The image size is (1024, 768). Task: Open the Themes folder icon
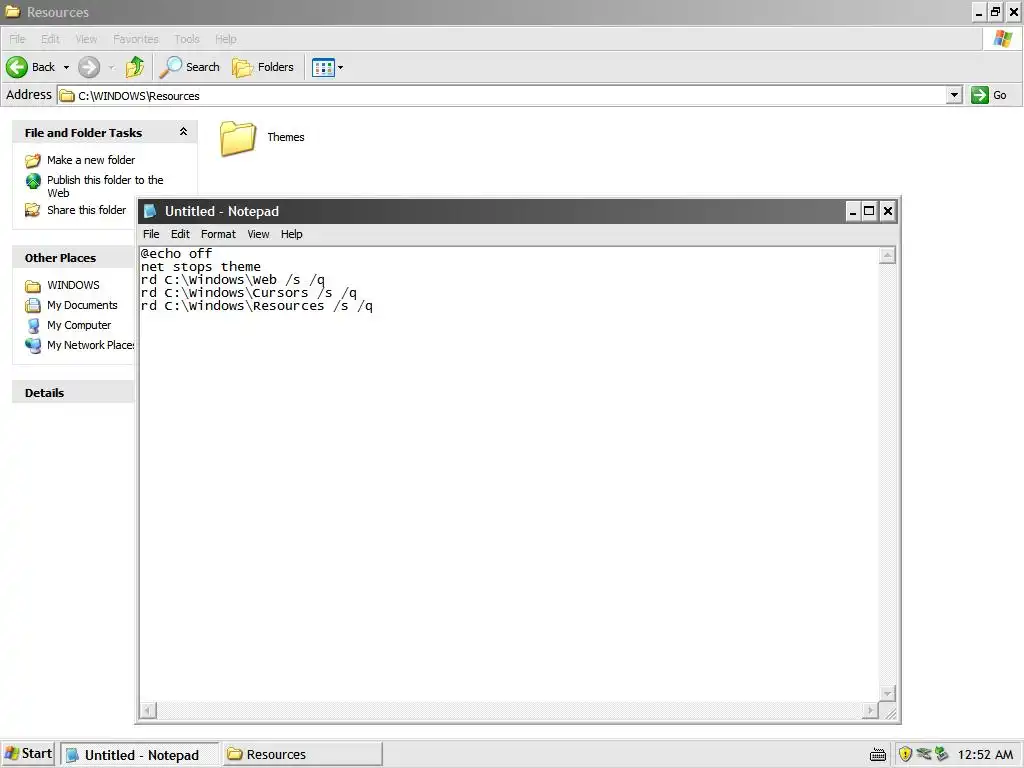tap(237, 138)
